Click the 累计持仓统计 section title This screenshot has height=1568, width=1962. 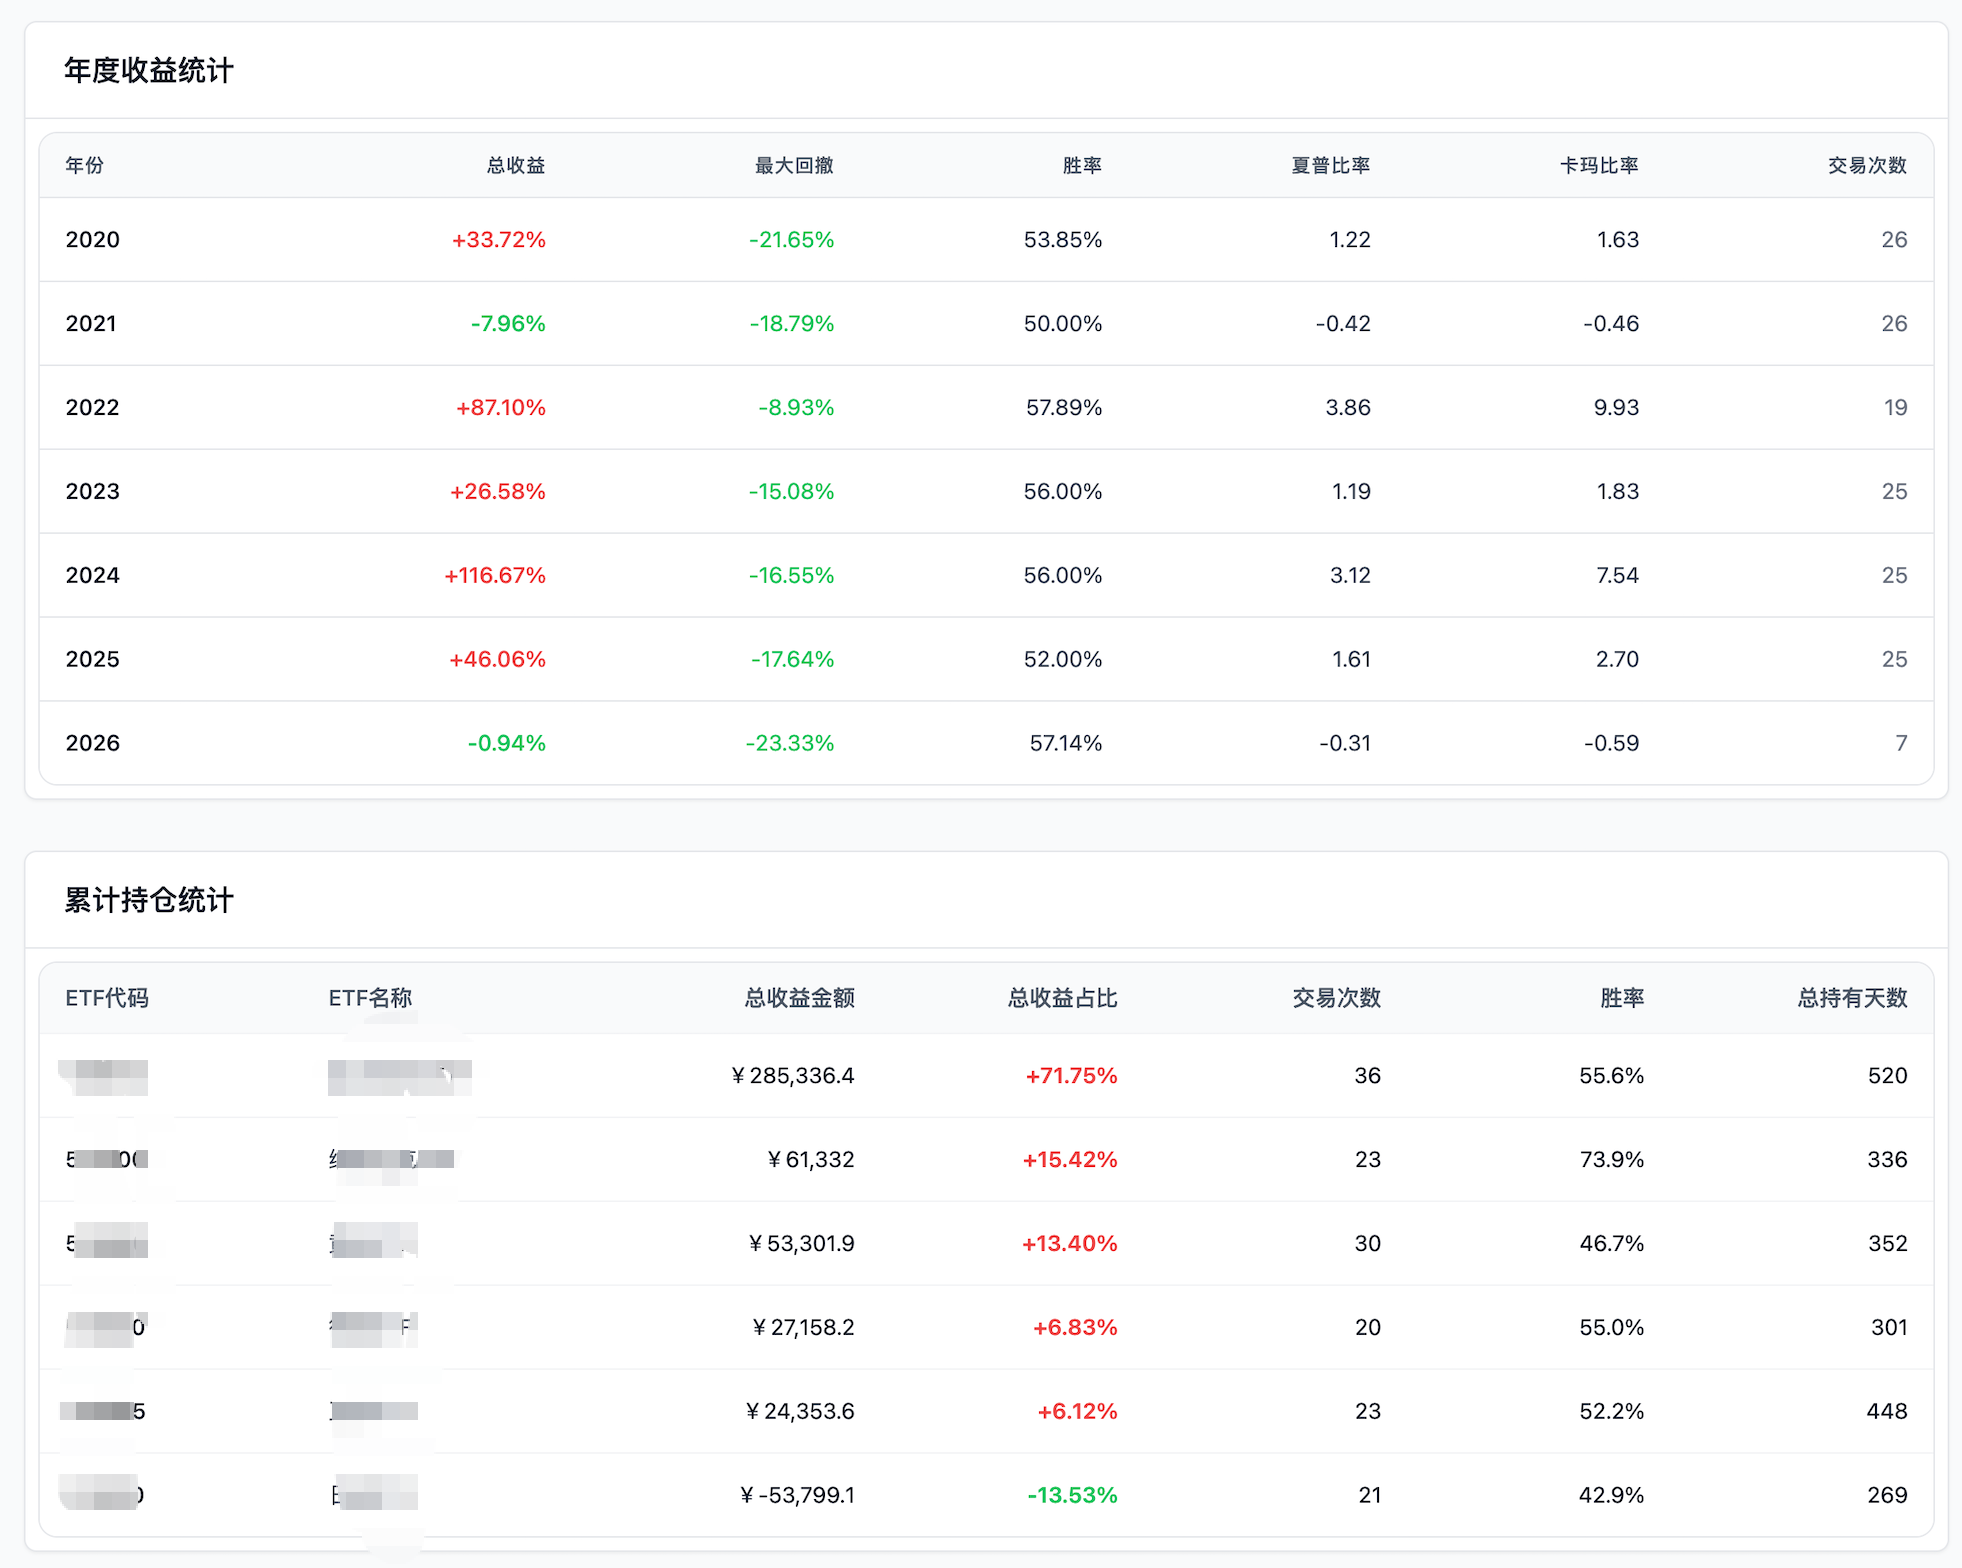148,900
